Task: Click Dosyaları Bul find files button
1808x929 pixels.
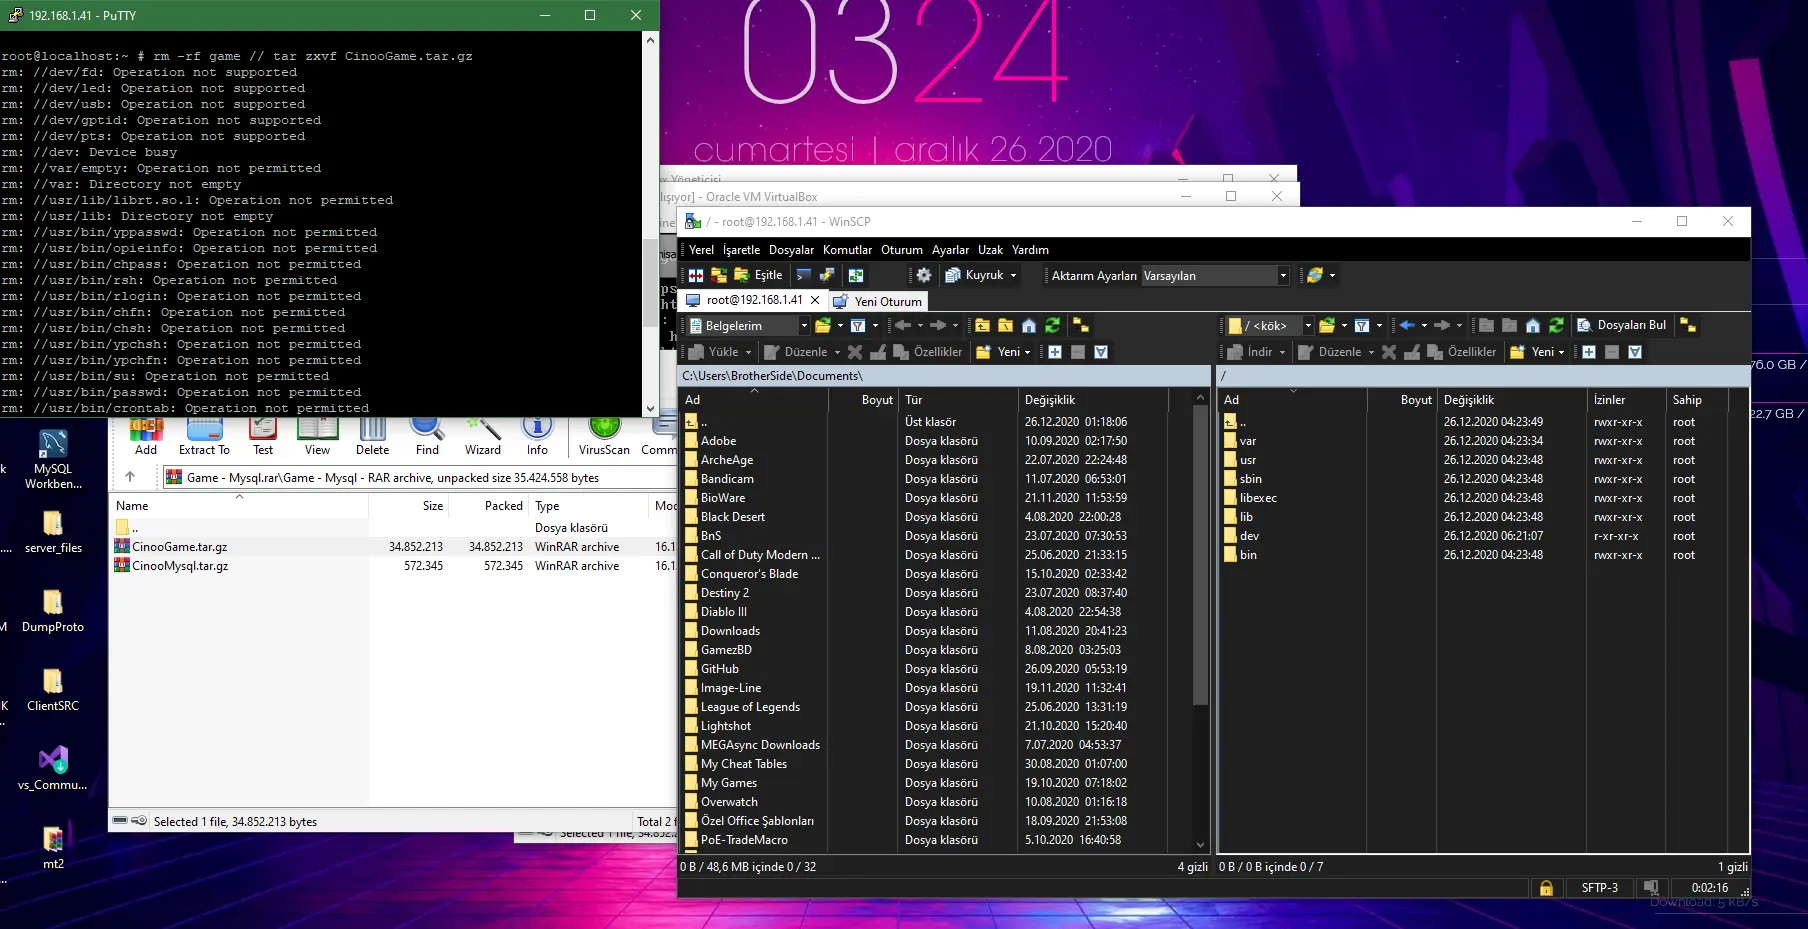Action: tap(1622, 325)
